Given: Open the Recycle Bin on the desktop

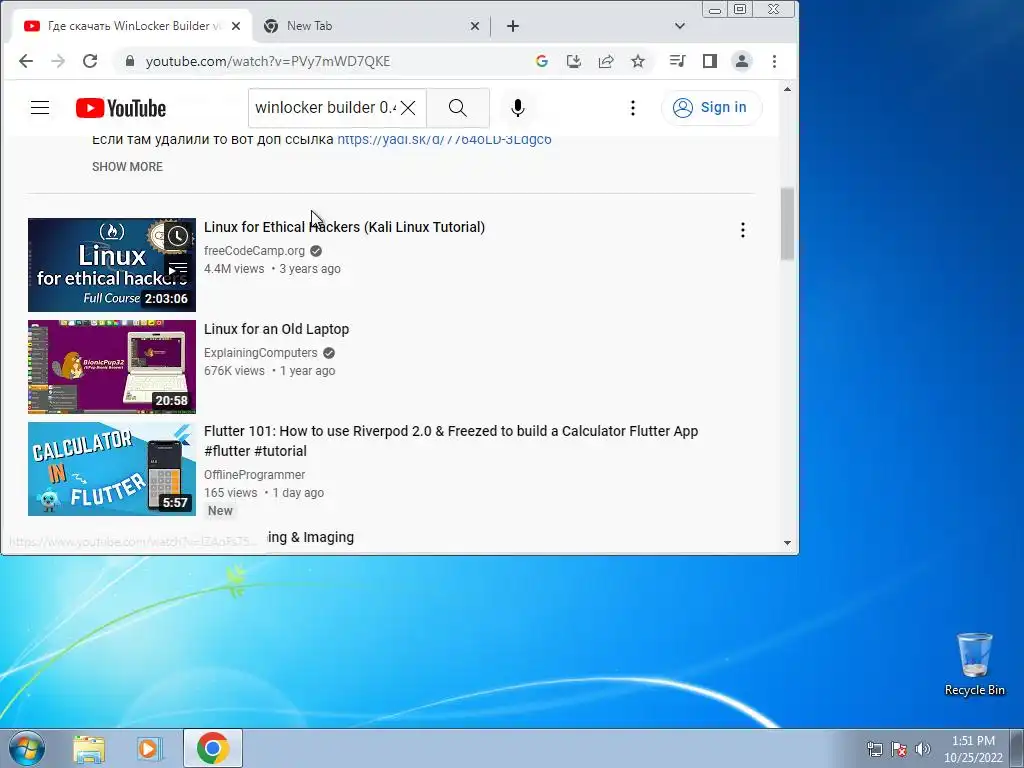Looking at the screenshot, I should pos(974,664).
